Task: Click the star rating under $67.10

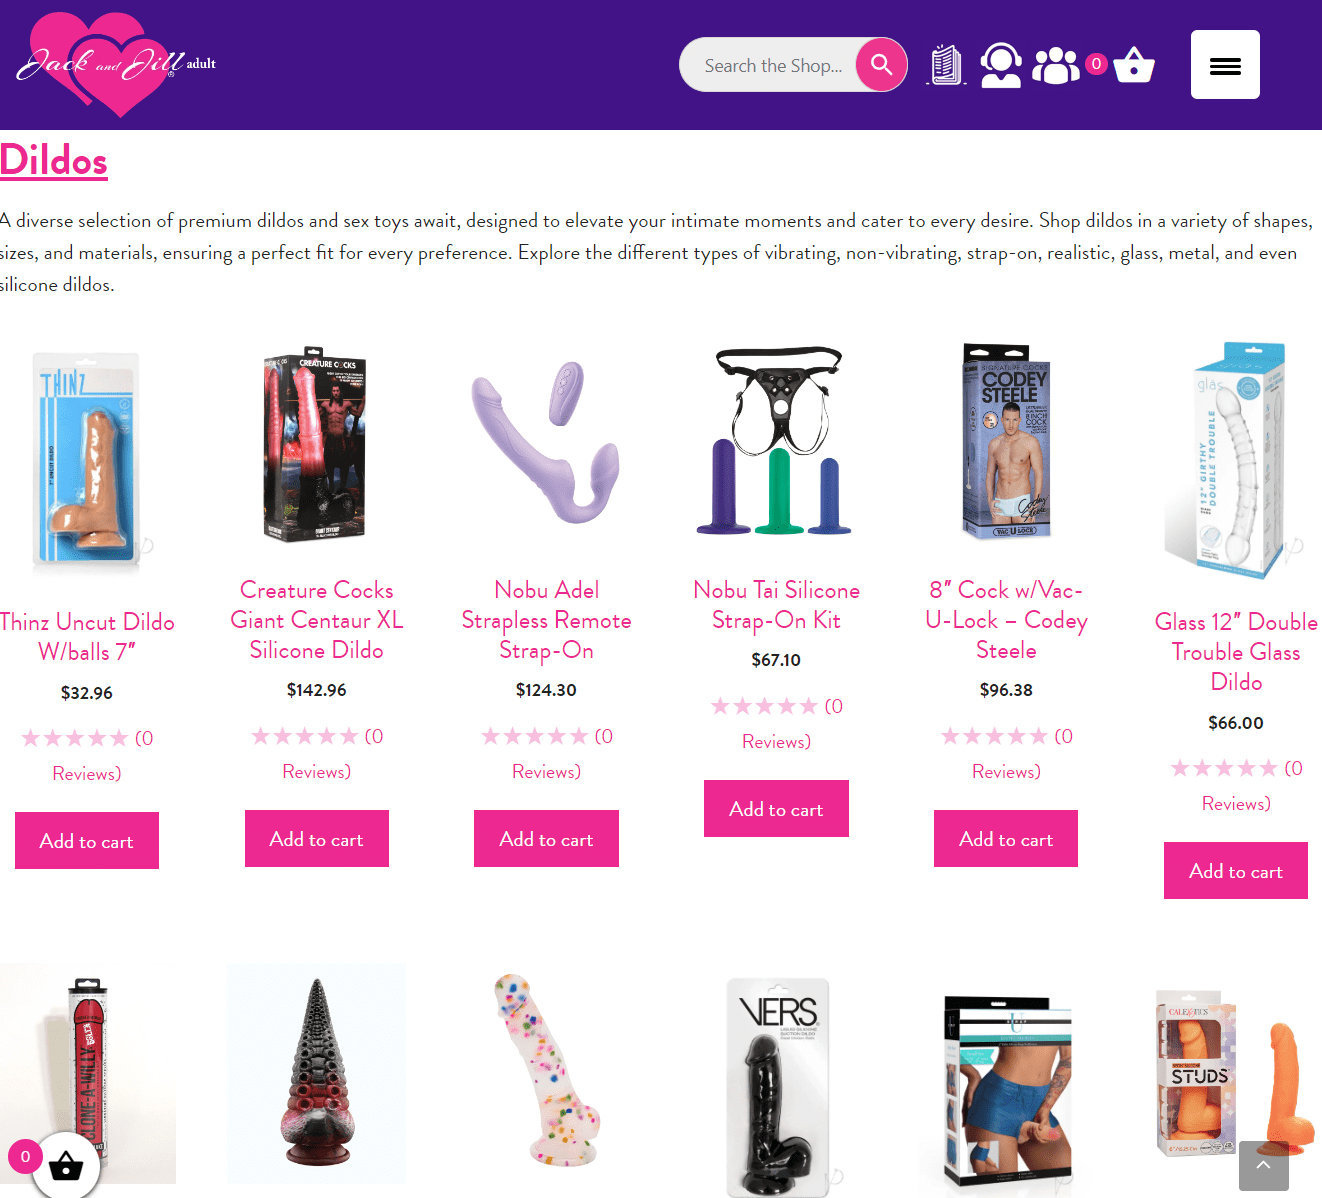Action: tap(764, 707)
